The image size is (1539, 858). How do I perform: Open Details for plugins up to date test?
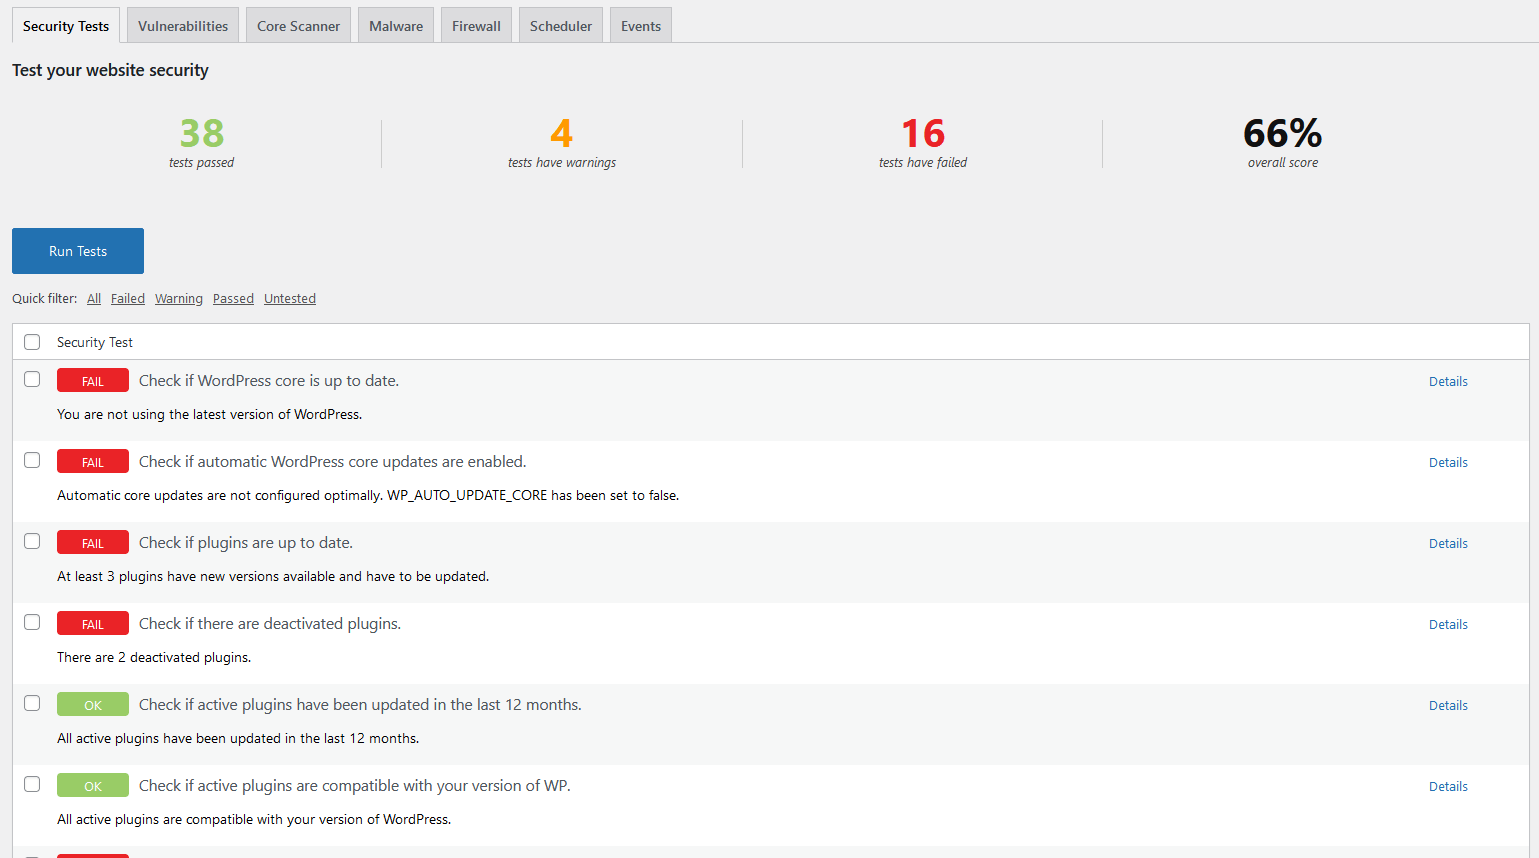point(1448,544)
